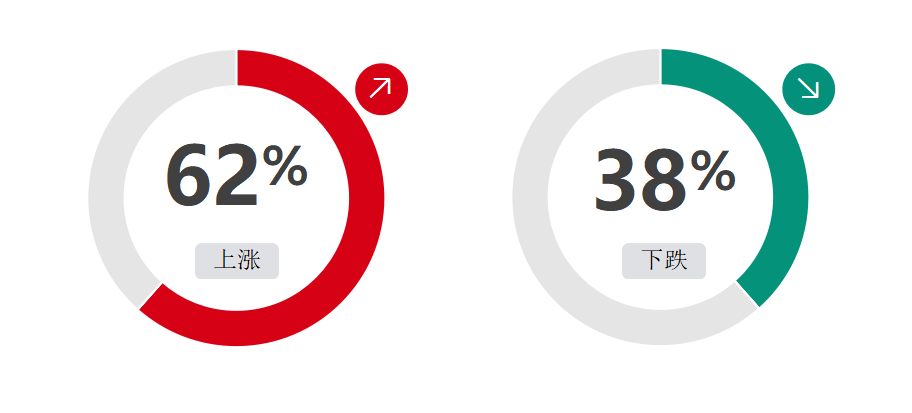This screenshot has width=912, height=413.
Task: Click the red up-right arrow icon
Action: tap(381, 88)
